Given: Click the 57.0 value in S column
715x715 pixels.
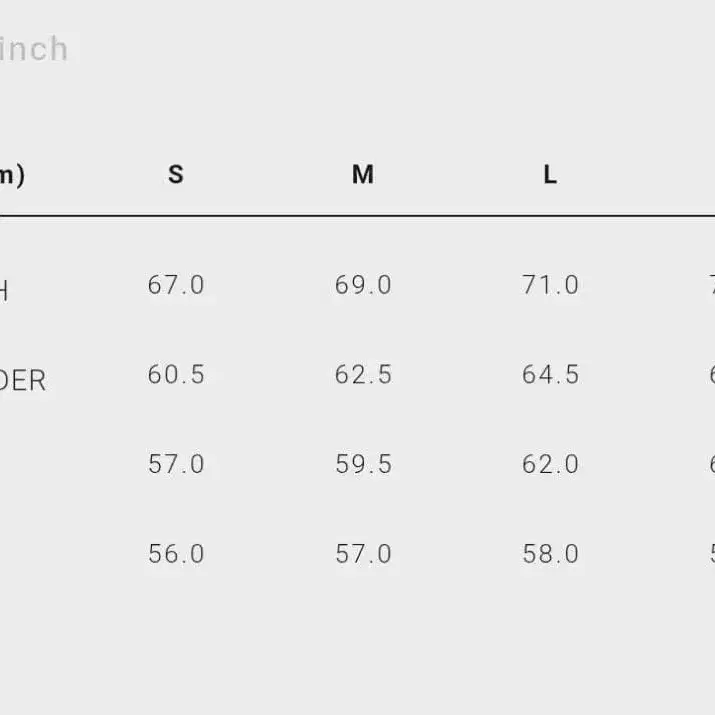Looking at the screenshot, I should [x=176, y=465].
